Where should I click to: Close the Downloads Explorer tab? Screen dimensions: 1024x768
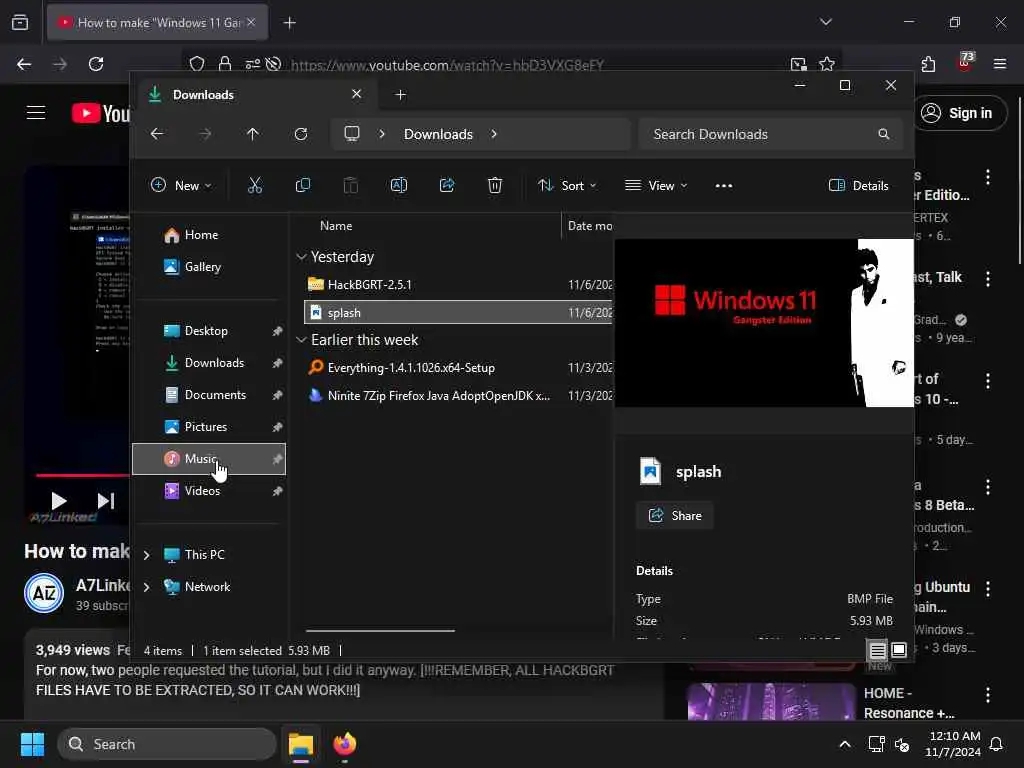click(x=357, y=94)
